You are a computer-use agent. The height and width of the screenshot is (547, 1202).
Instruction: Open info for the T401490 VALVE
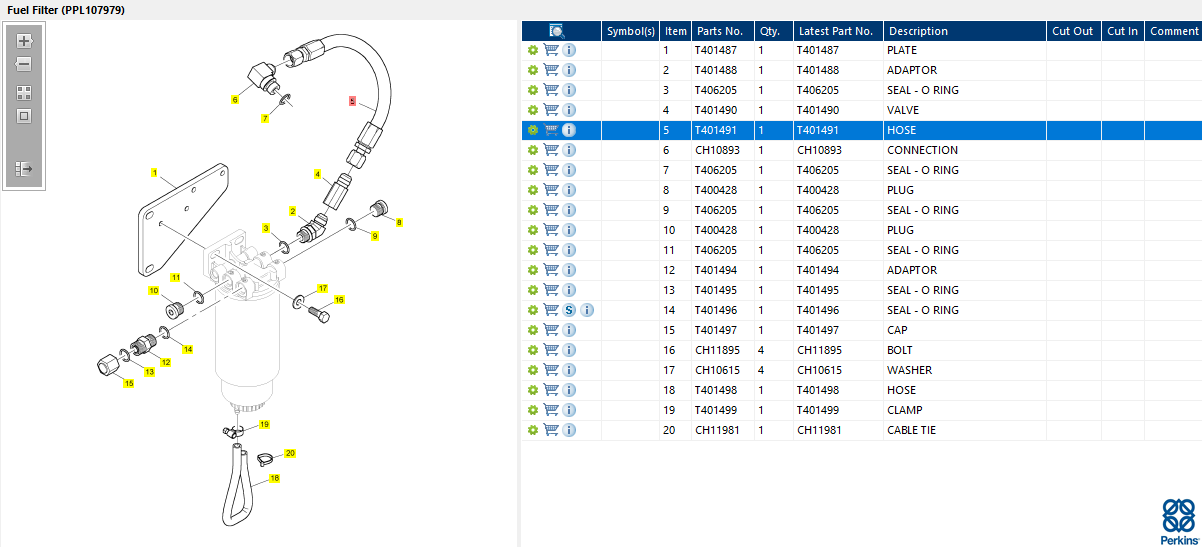(x=569, y=110)
